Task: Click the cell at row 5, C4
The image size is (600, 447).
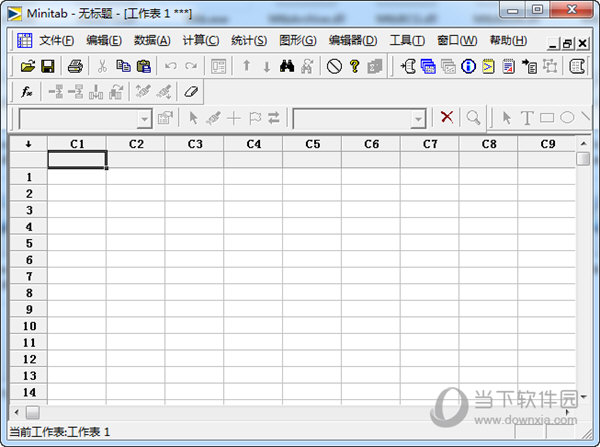Action: point(253,243)
